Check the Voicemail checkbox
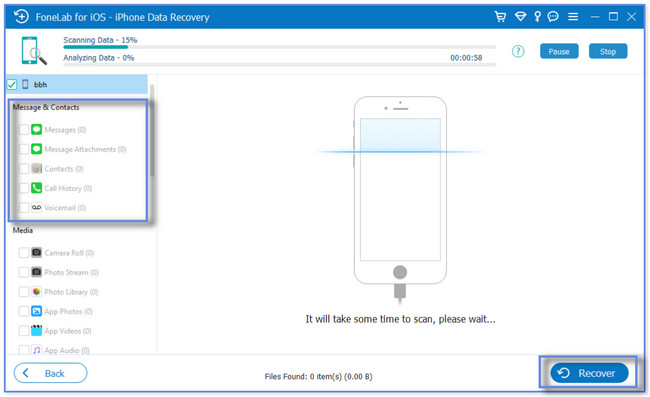Viewport: 650px width, 397px height. pos(24,208)
